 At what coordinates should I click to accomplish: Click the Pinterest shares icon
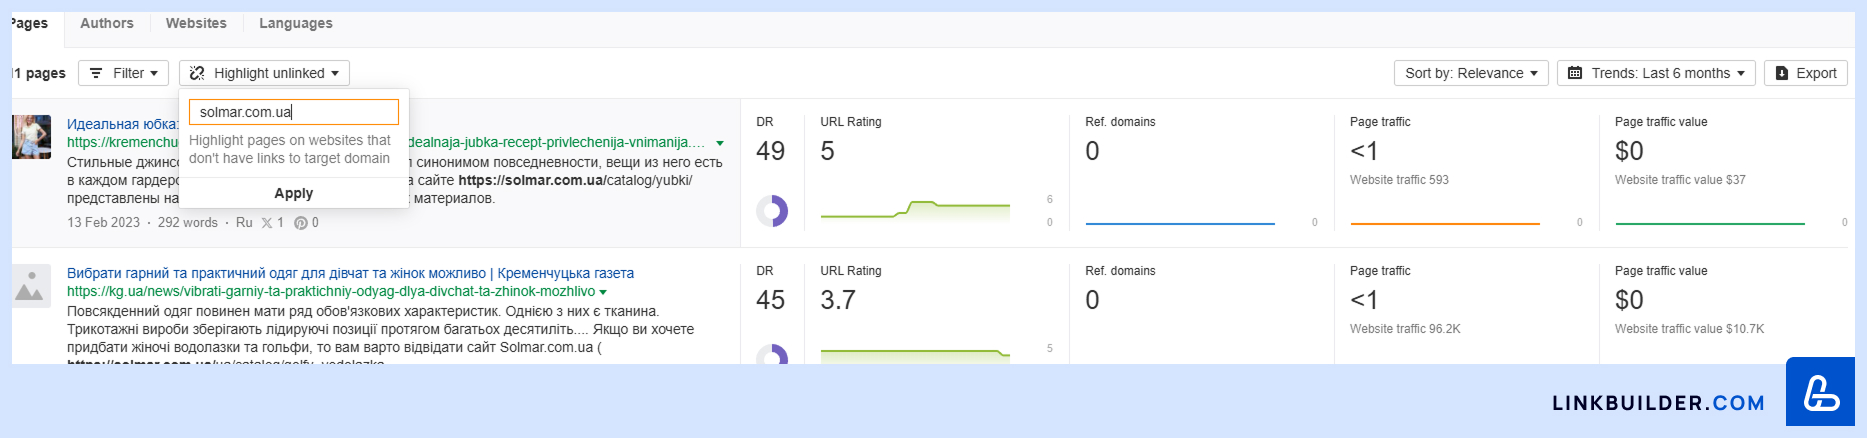point(300,223)
